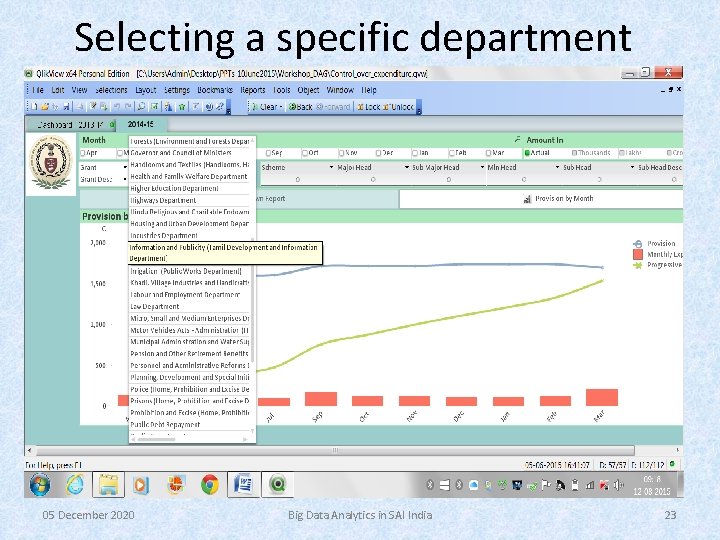Open Google Chrome from the taskbar
The height and width of the screenshot is (540, 720).
209,485
